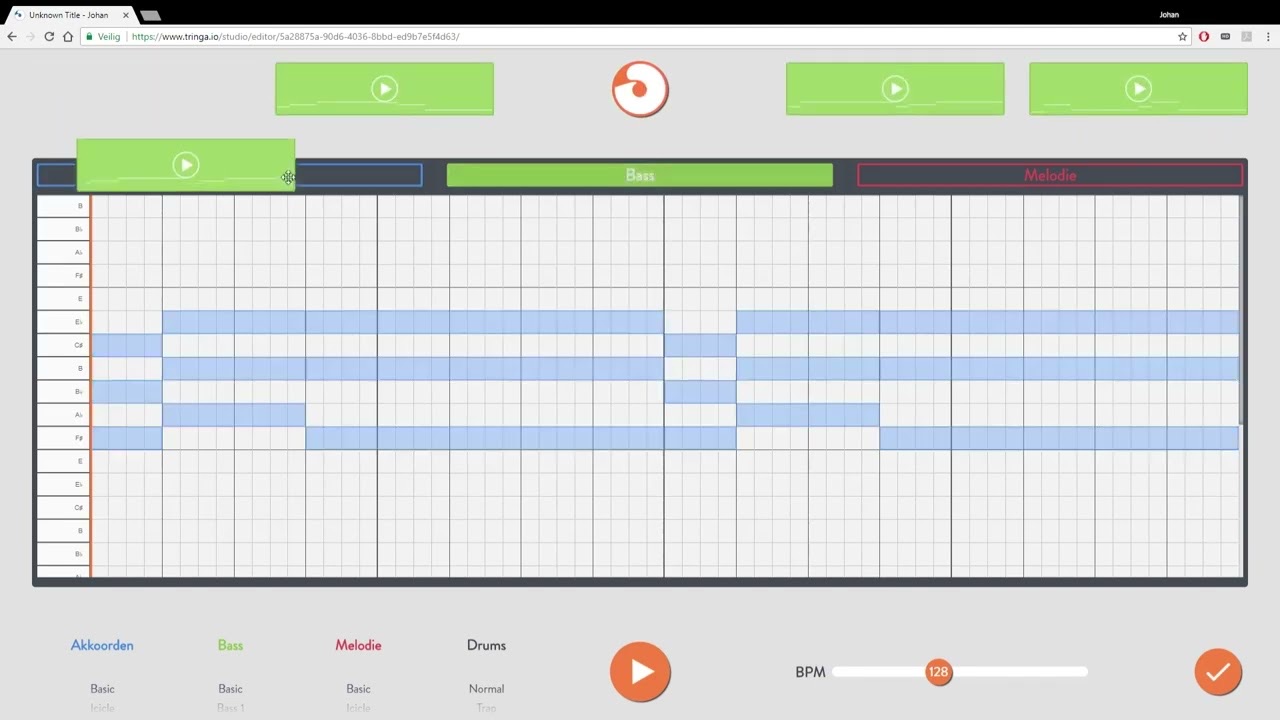This screenshot has height=720, width=1280.
Task: Go back in browser
Action: (12, 36)
